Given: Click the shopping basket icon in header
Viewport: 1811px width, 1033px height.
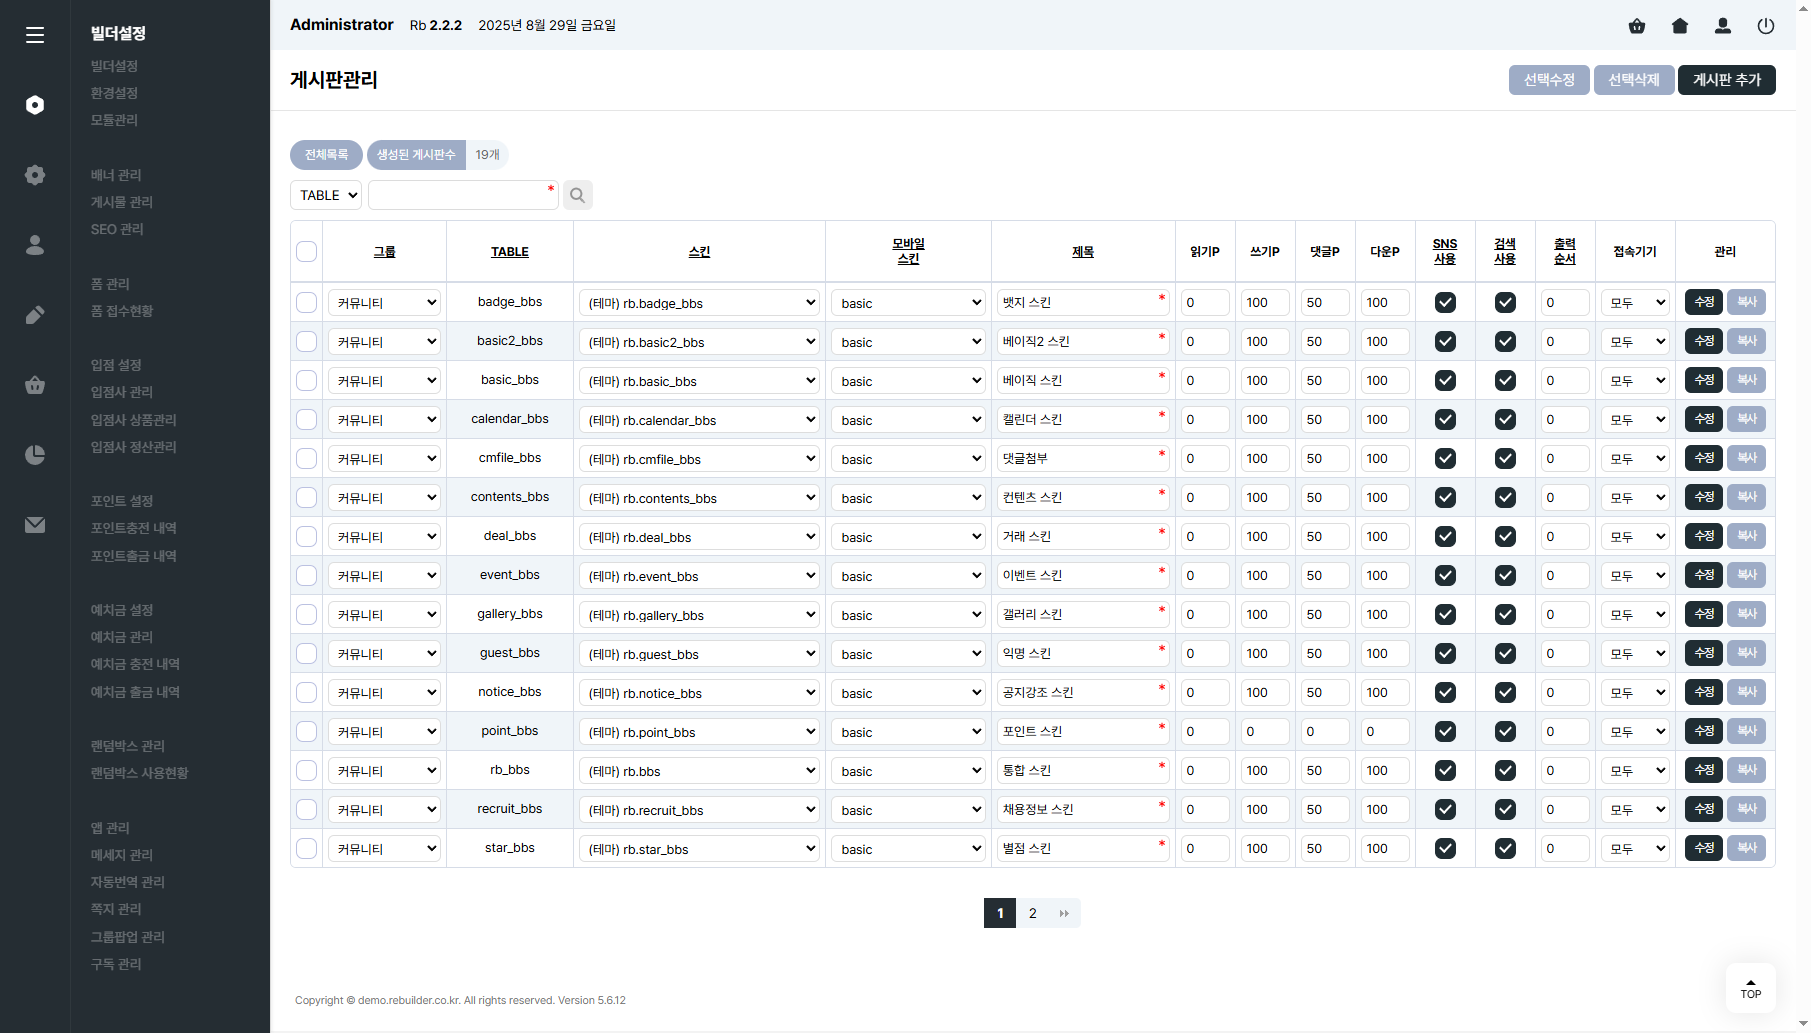Looking at the screenshot, I should 1637,26.
